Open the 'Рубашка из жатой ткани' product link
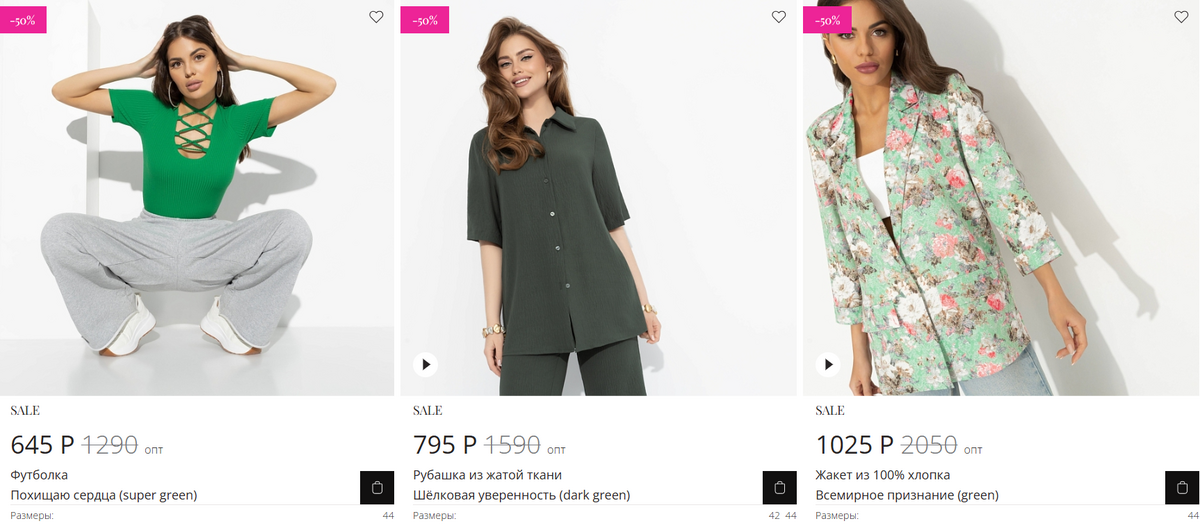The image size is (1200, 528). coord(521,485)
